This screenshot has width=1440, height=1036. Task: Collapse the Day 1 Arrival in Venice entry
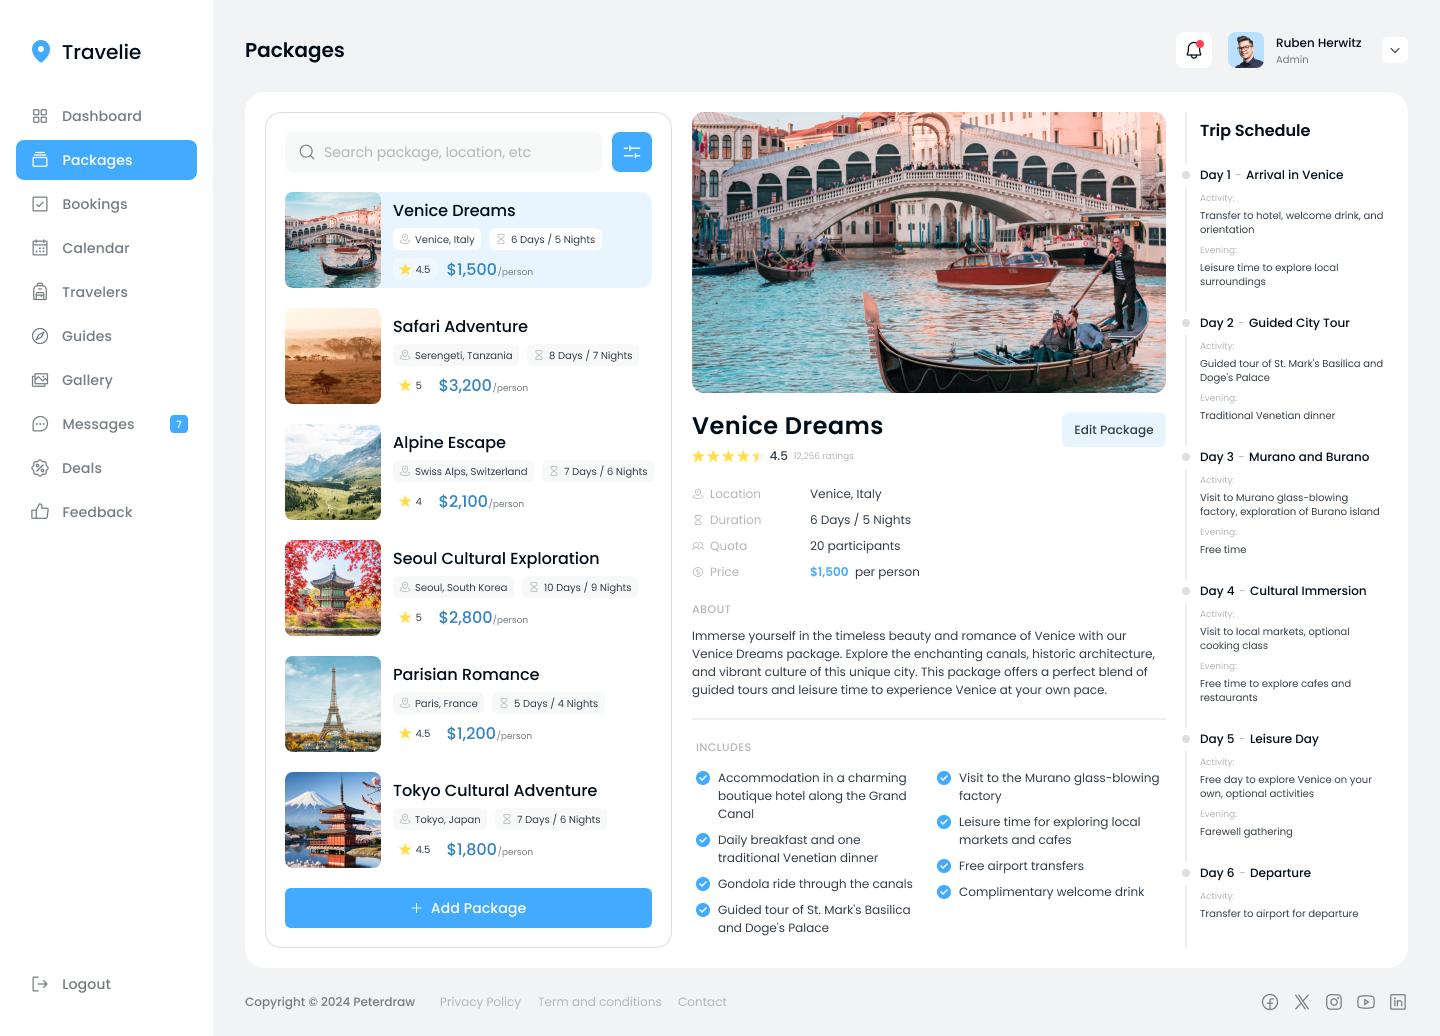[x=1271, y=174]
